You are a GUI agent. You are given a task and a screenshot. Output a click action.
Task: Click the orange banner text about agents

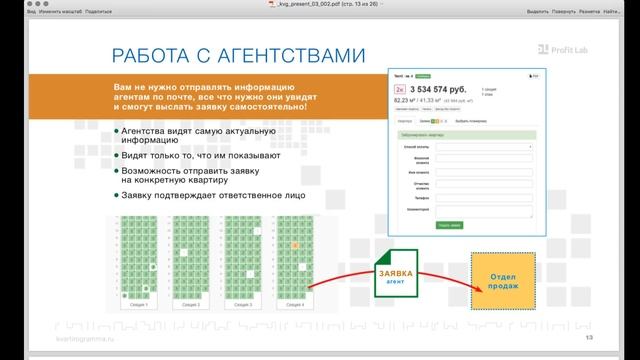click(x=215, y=97)
